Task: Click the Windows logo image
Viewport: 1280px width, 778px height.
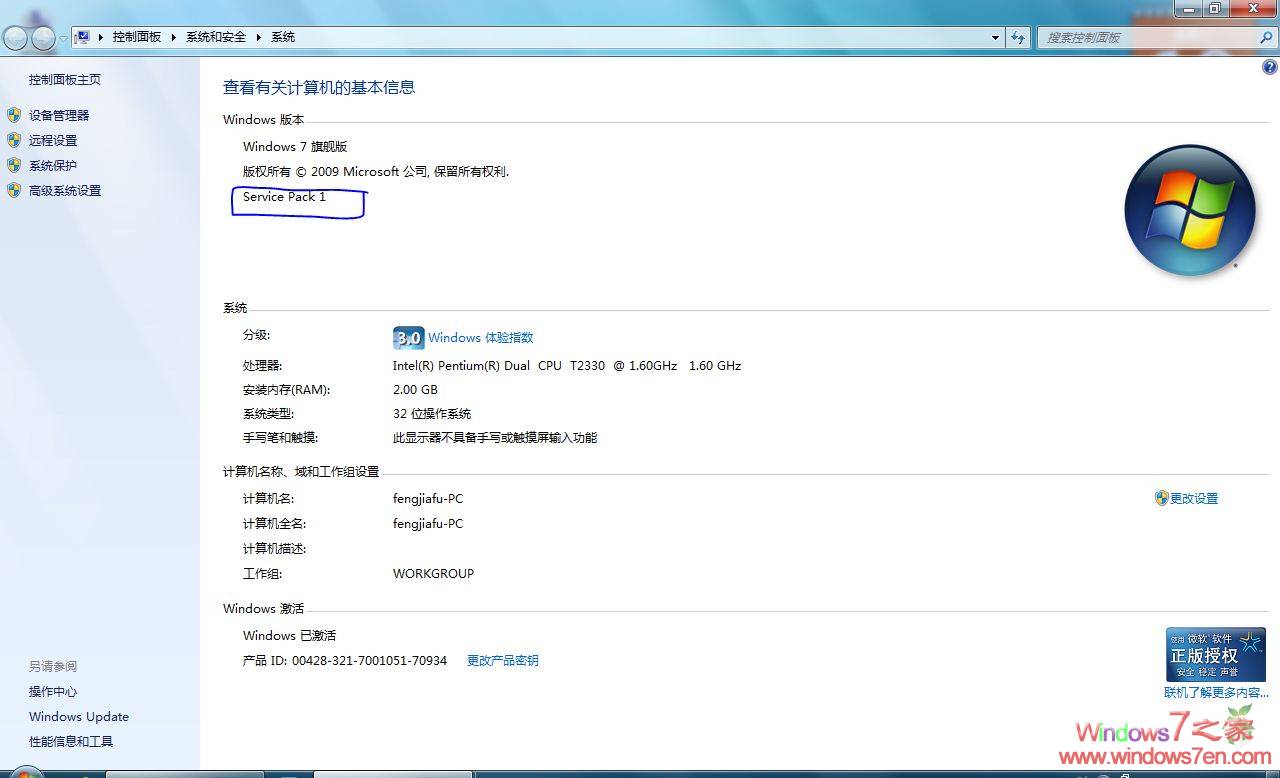Action: tap(1189, 210)
